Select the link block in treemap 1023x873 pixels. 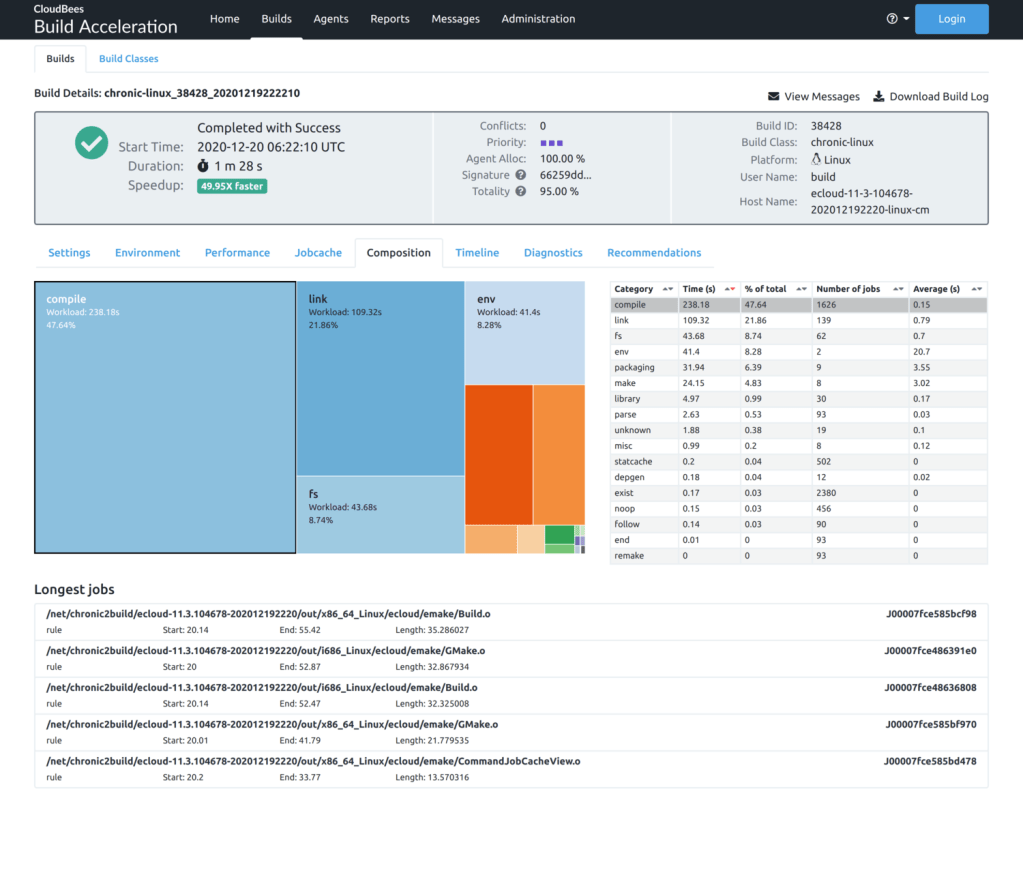pyautogui.click(x=380, y=378)
